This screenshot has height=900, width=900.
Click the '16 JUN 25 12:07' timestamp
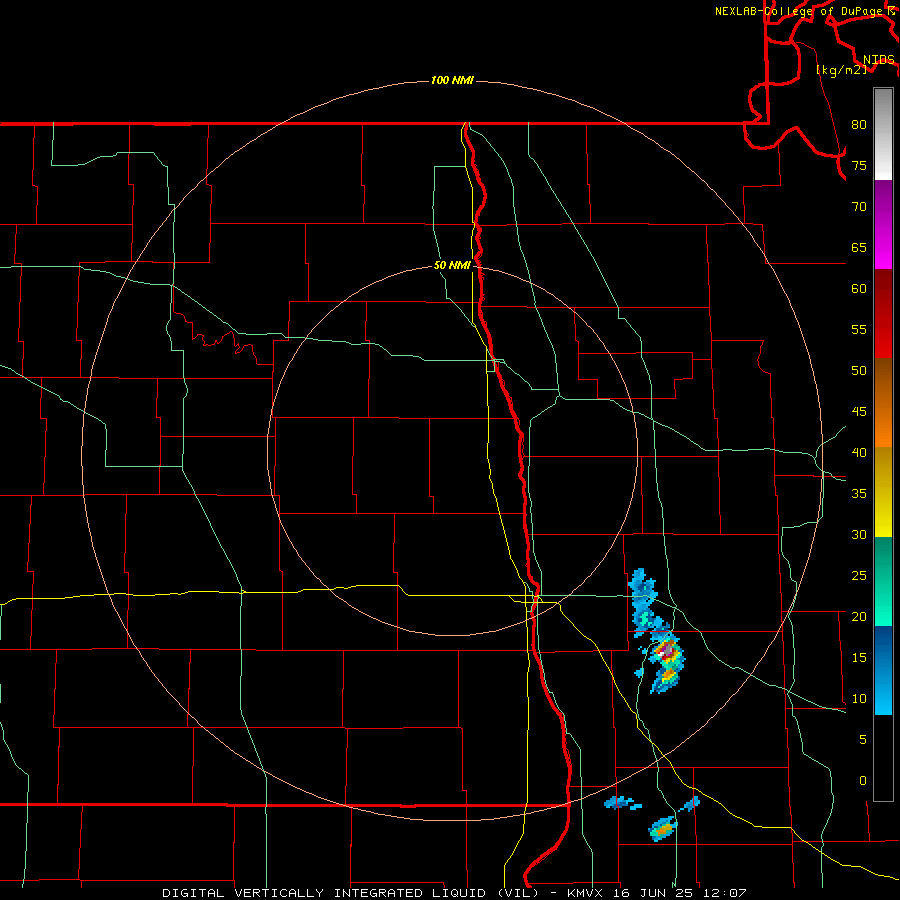(680, 893)
